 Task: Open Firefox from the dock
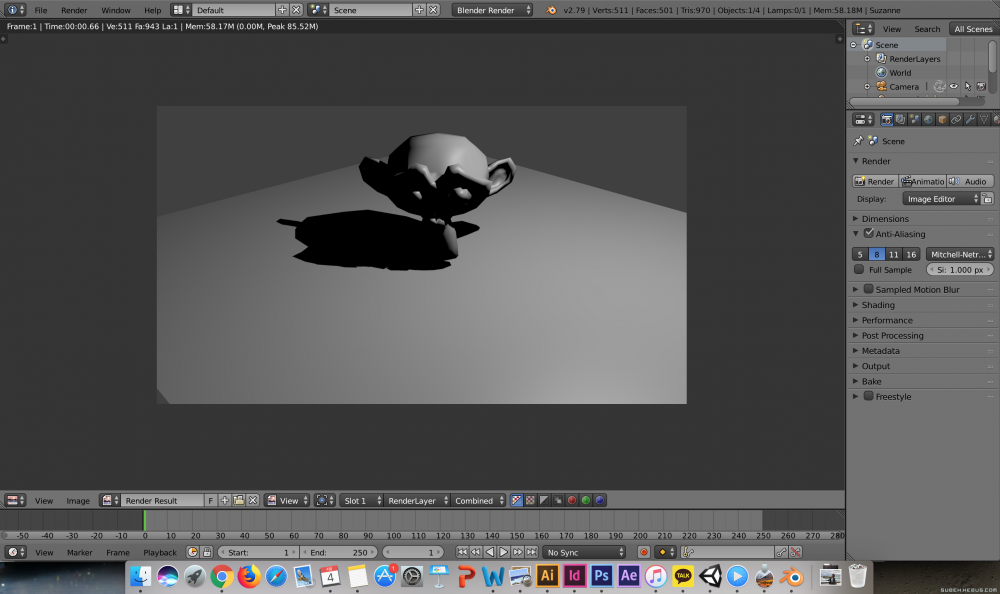point(249,576)
